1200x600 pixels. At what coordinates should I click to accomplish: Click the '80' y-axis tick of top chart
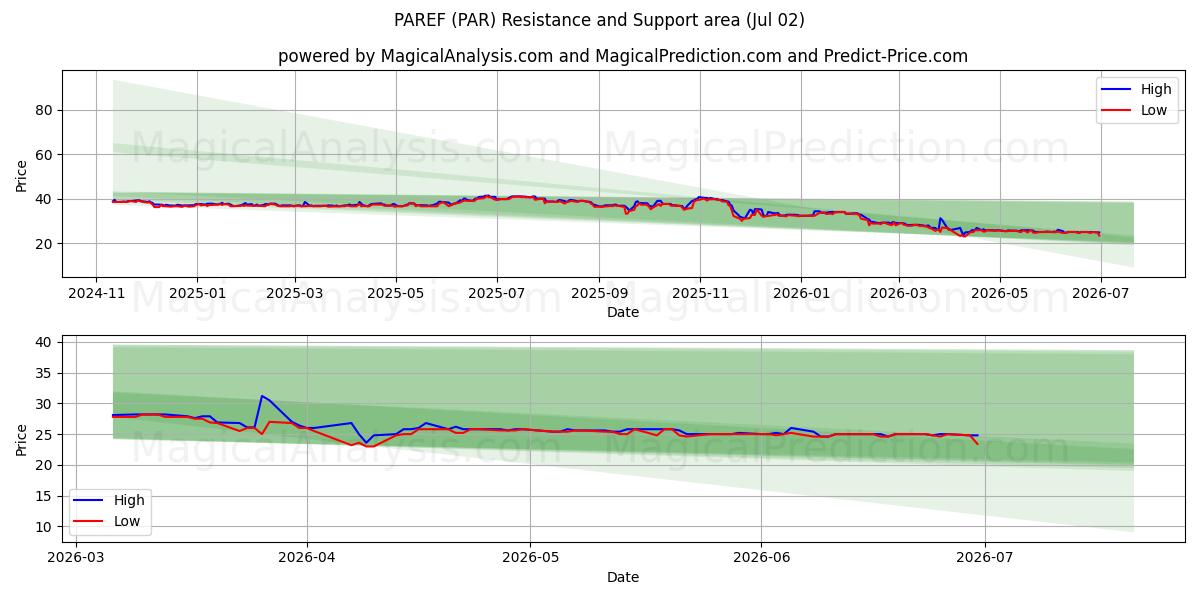coord(46,110)
